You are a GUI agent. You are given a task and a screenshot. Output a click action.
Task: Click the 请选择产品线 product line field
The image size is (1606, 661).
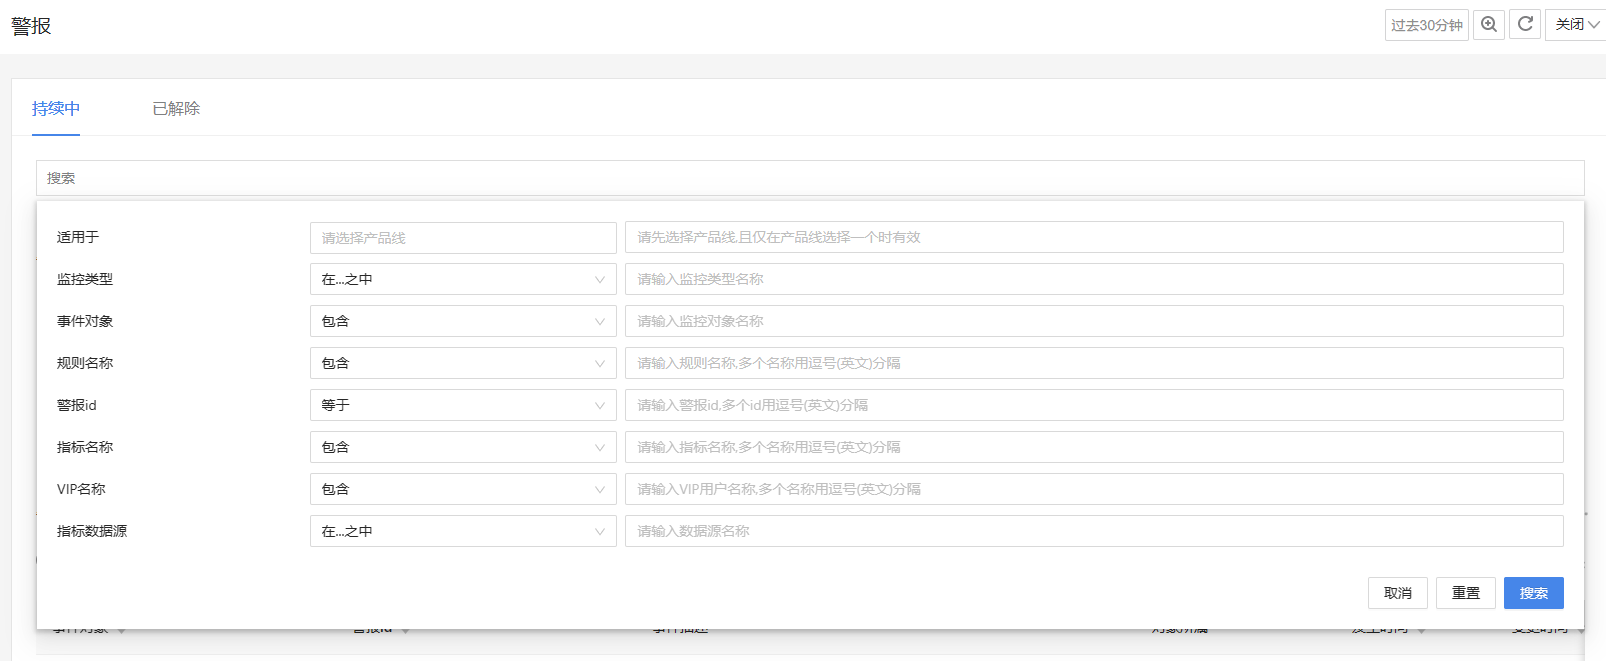pyautogui.click(x=463, y=238)
